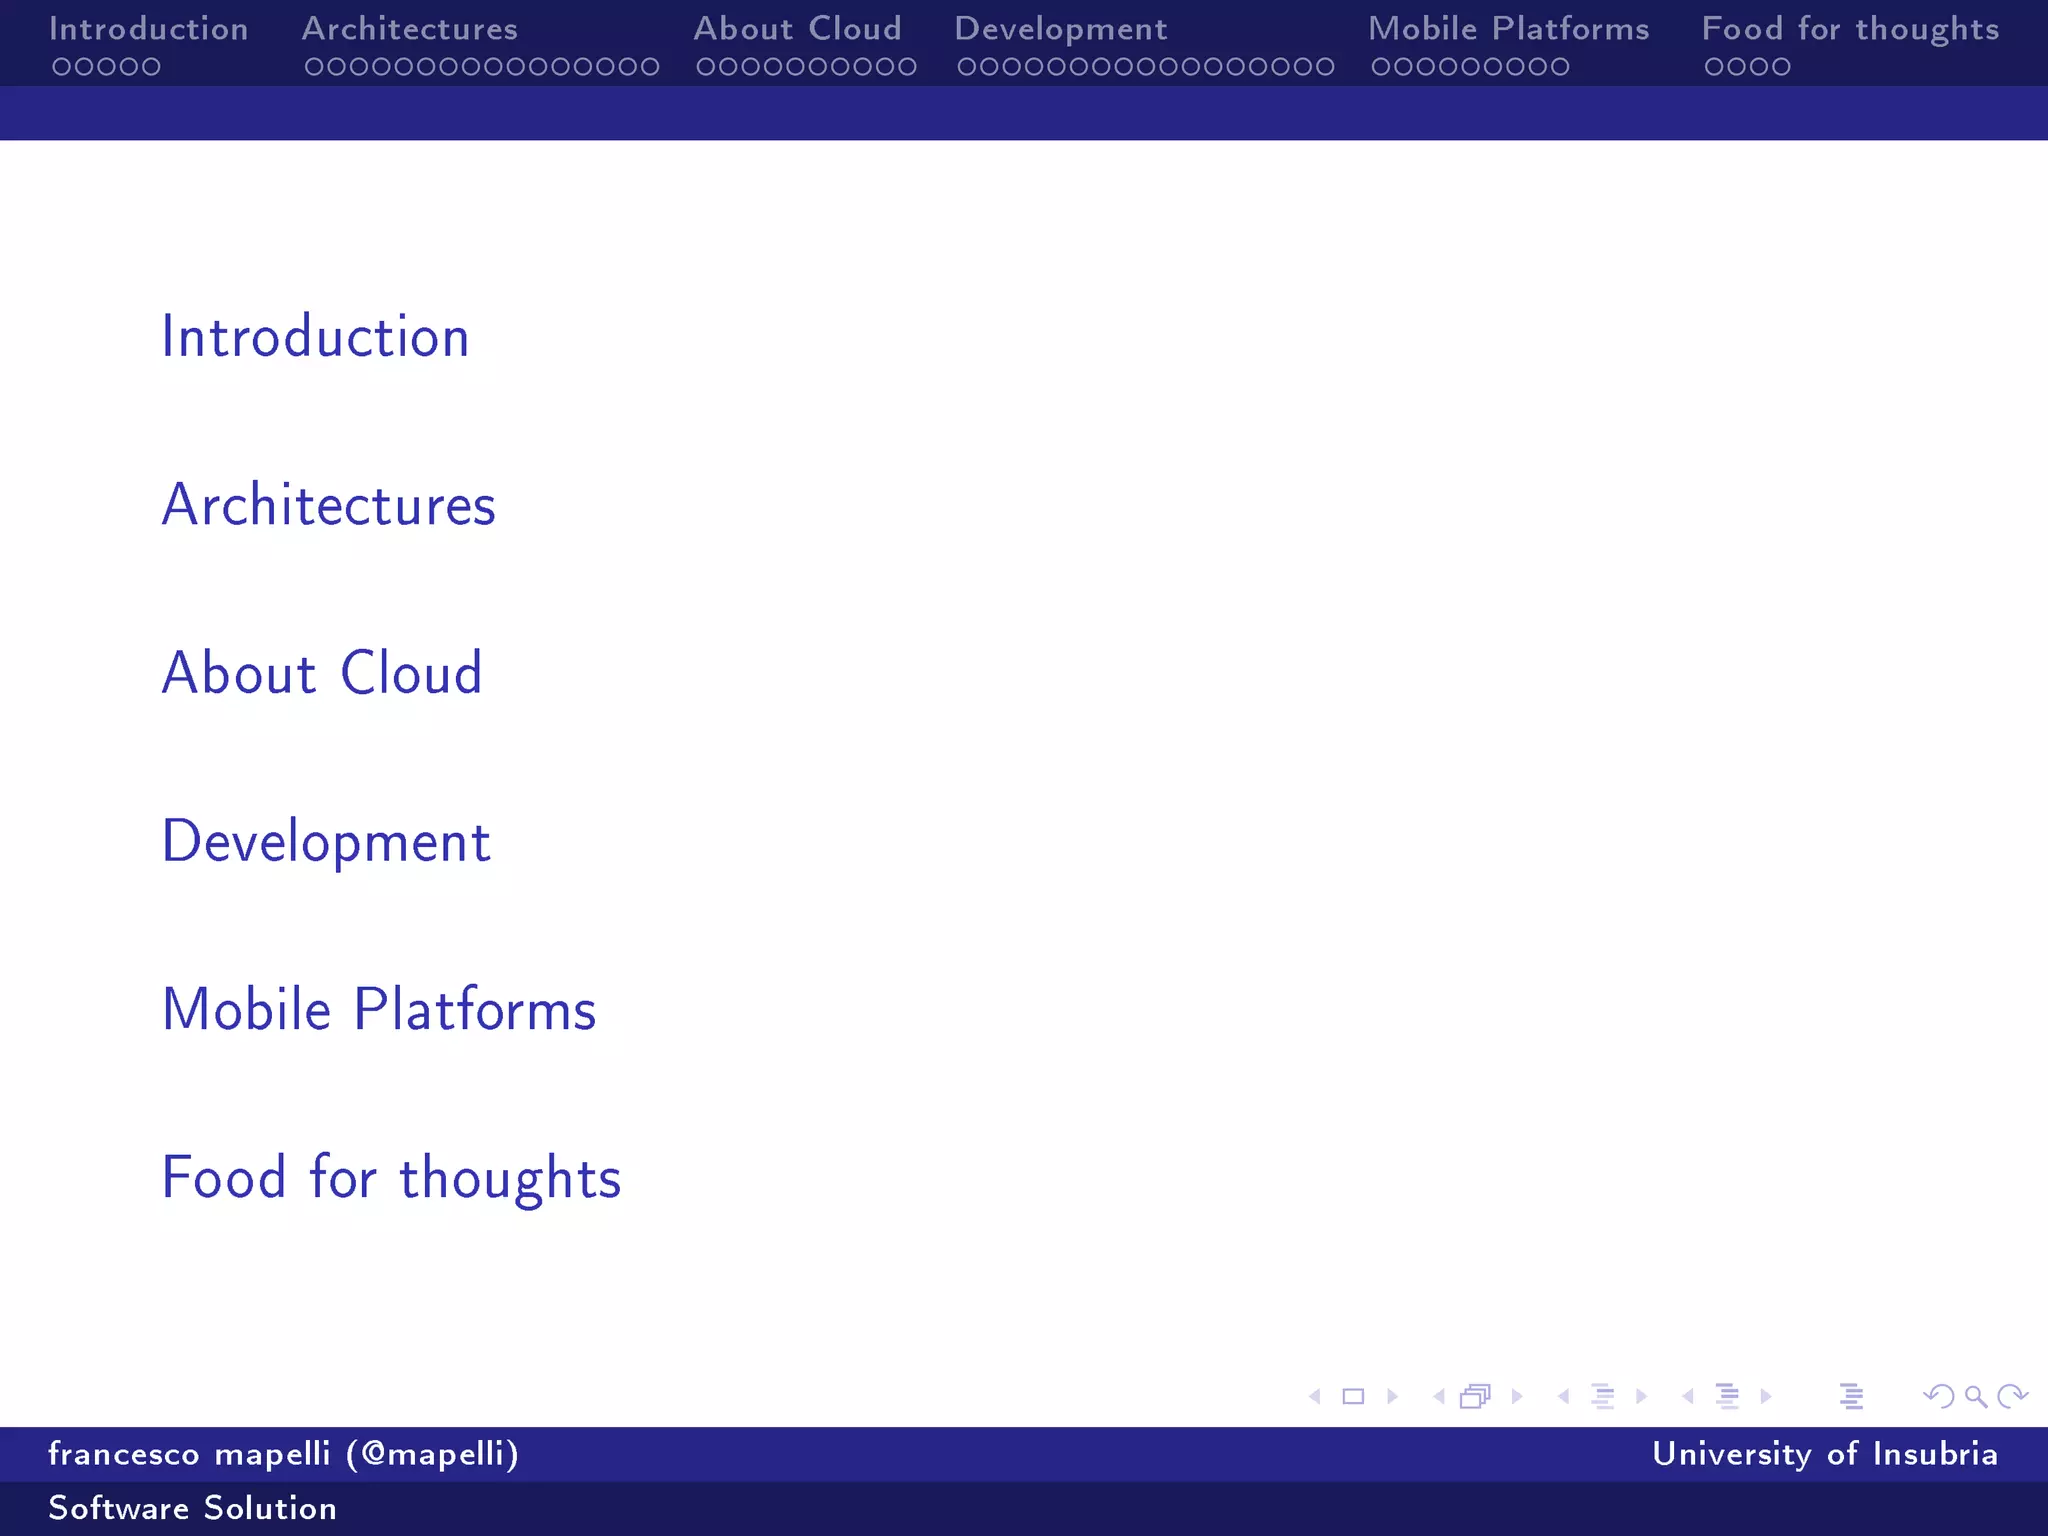The height and width of the screenshot is (1536, 2048).
Task: Click University of Insubria footer text
Action: [x=1825, y=1454]
